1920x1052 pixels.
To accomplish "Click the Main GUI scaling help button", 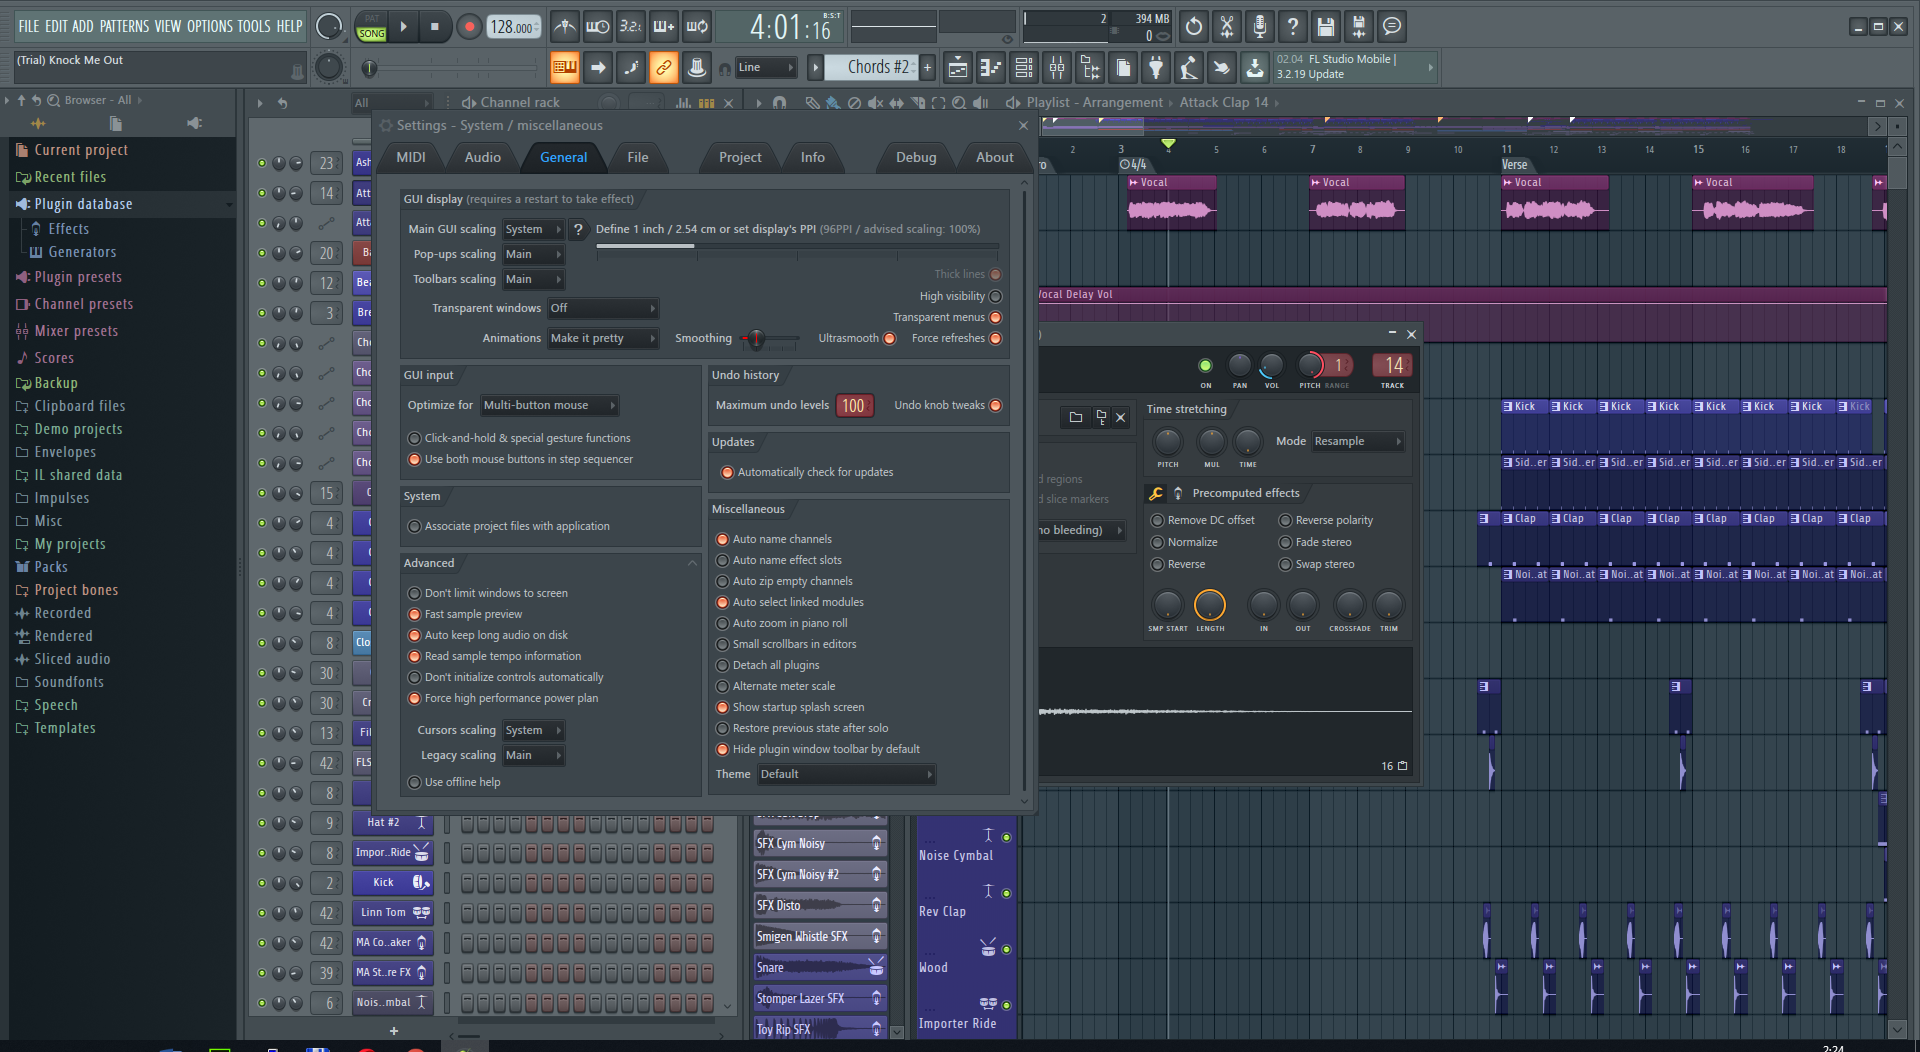I will pos(578,229).
